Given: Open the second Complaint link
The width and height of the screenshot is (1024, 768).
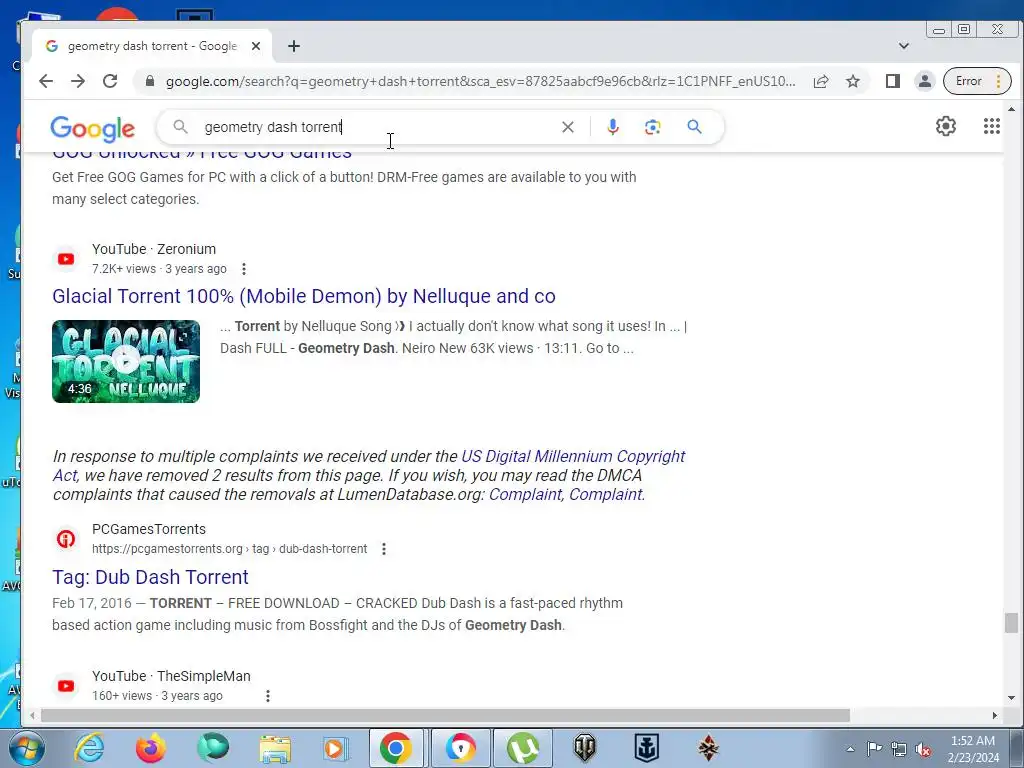Looking at the screenshot, I should (x=605, y=494).
